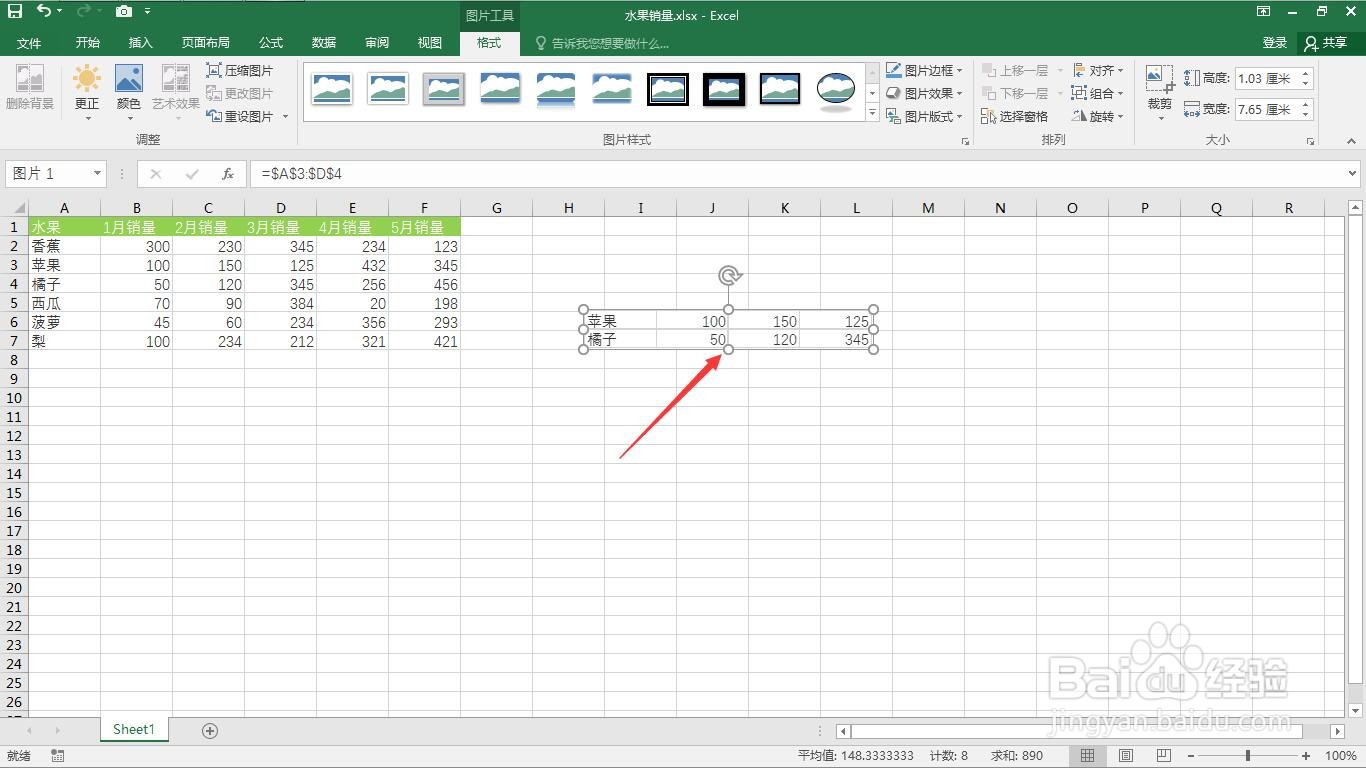Select row 10 header
Viewport: 1366px width, 768px height.
14,398
